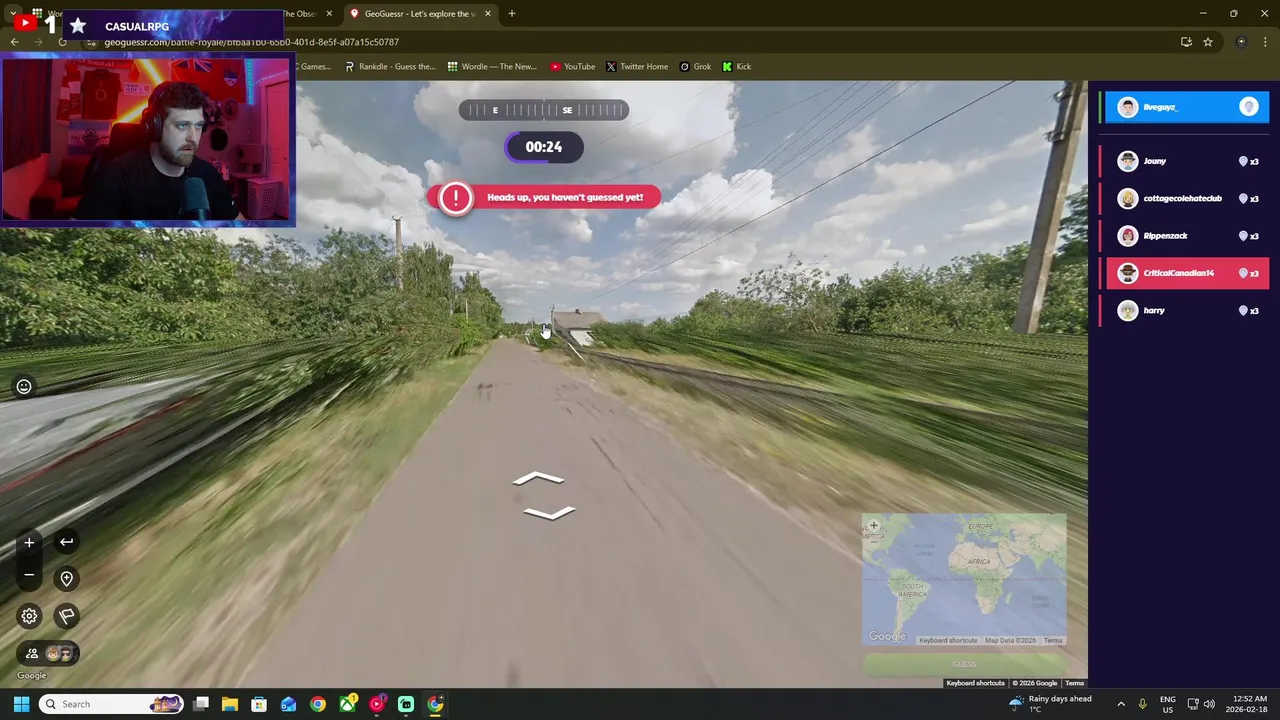Return to start checkpoint pin icon
Image resolution: width=1280 pixels, height=720 pixels.
coord(66,579)
